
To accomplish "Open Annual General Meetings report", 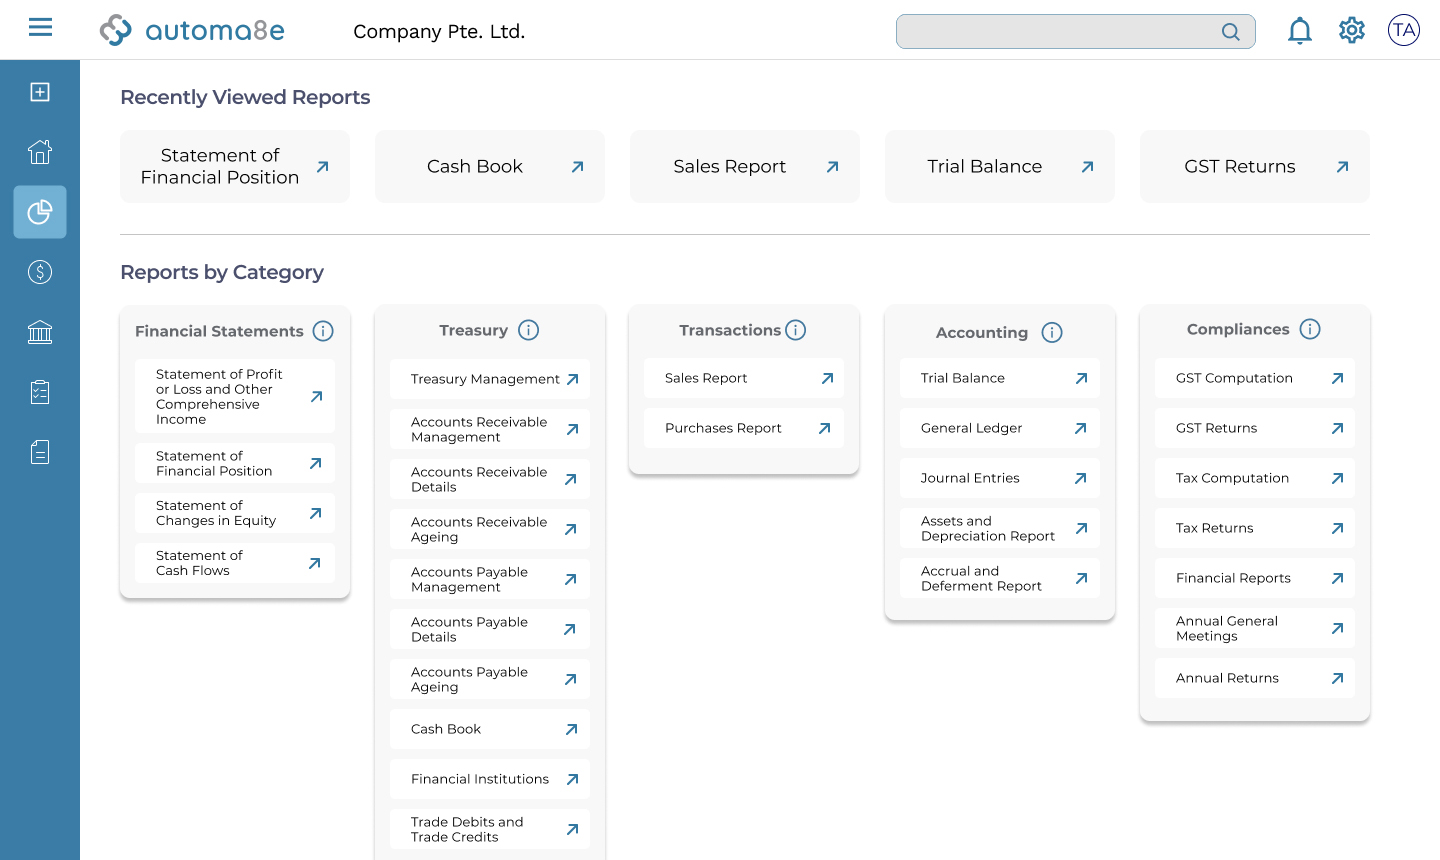I will (1255, 628).
